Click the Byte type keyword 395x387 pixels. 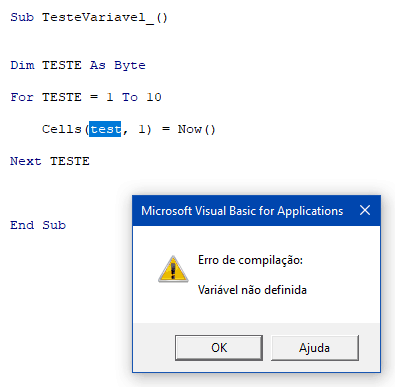tap(130, 66)
